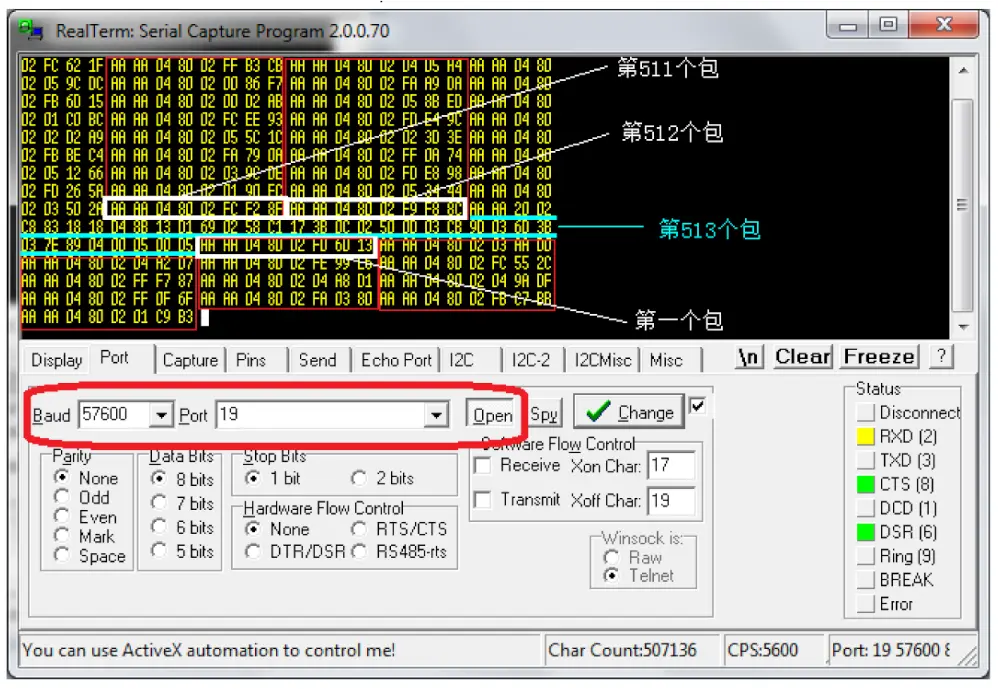Image resolution: width=1000 pixels, height=689 pixels.
Task: Toggle the checkbox beside the Change button
Action: click(698, 406)
